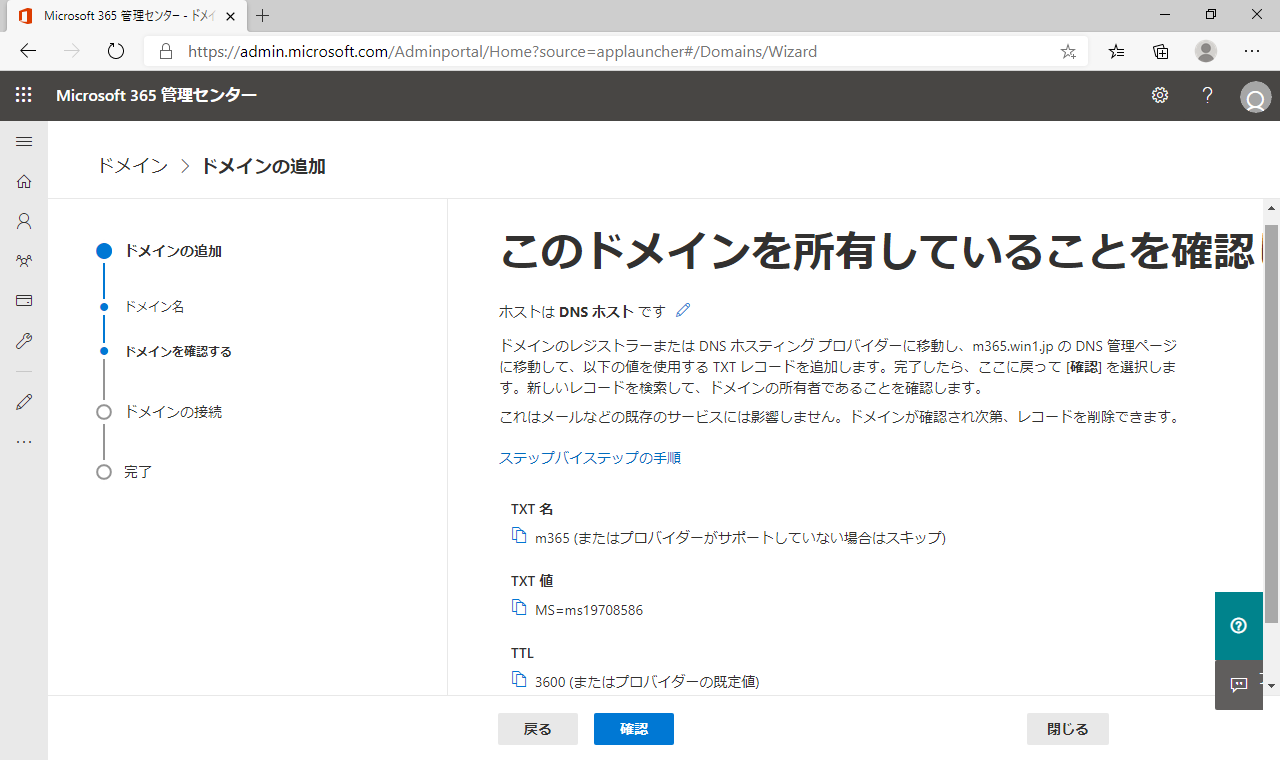Image resolution: width=1280 pixels, height=760 pixels.
Task: Reload the page
Action: 115,51
